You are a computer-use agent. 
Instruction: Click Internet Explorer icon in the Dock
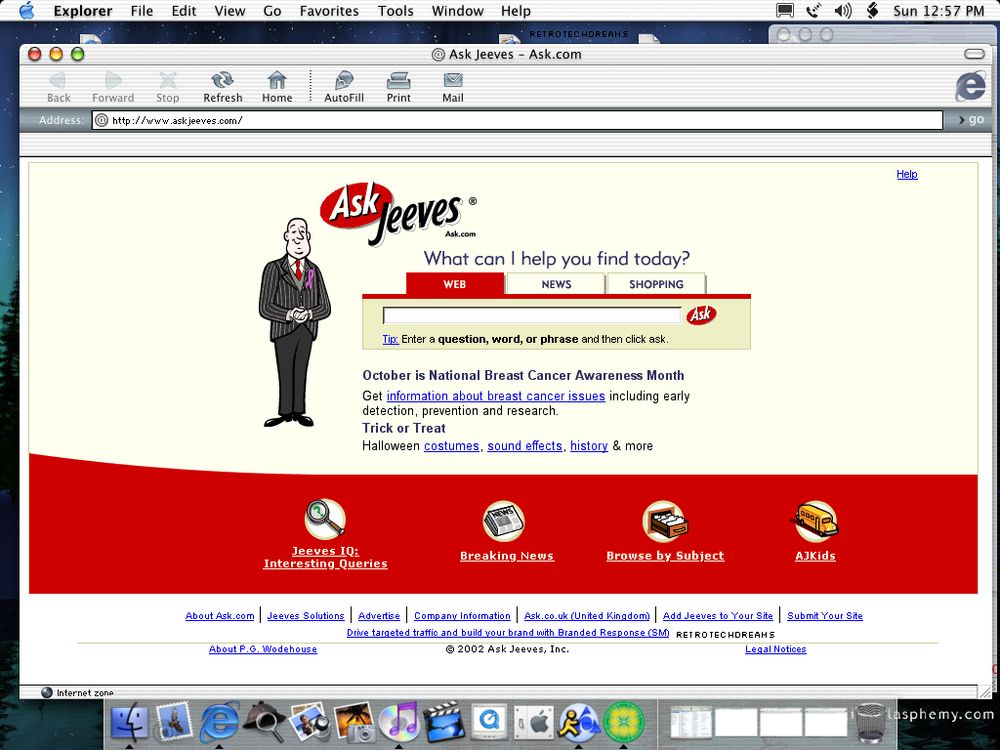(x=219, y=723)
